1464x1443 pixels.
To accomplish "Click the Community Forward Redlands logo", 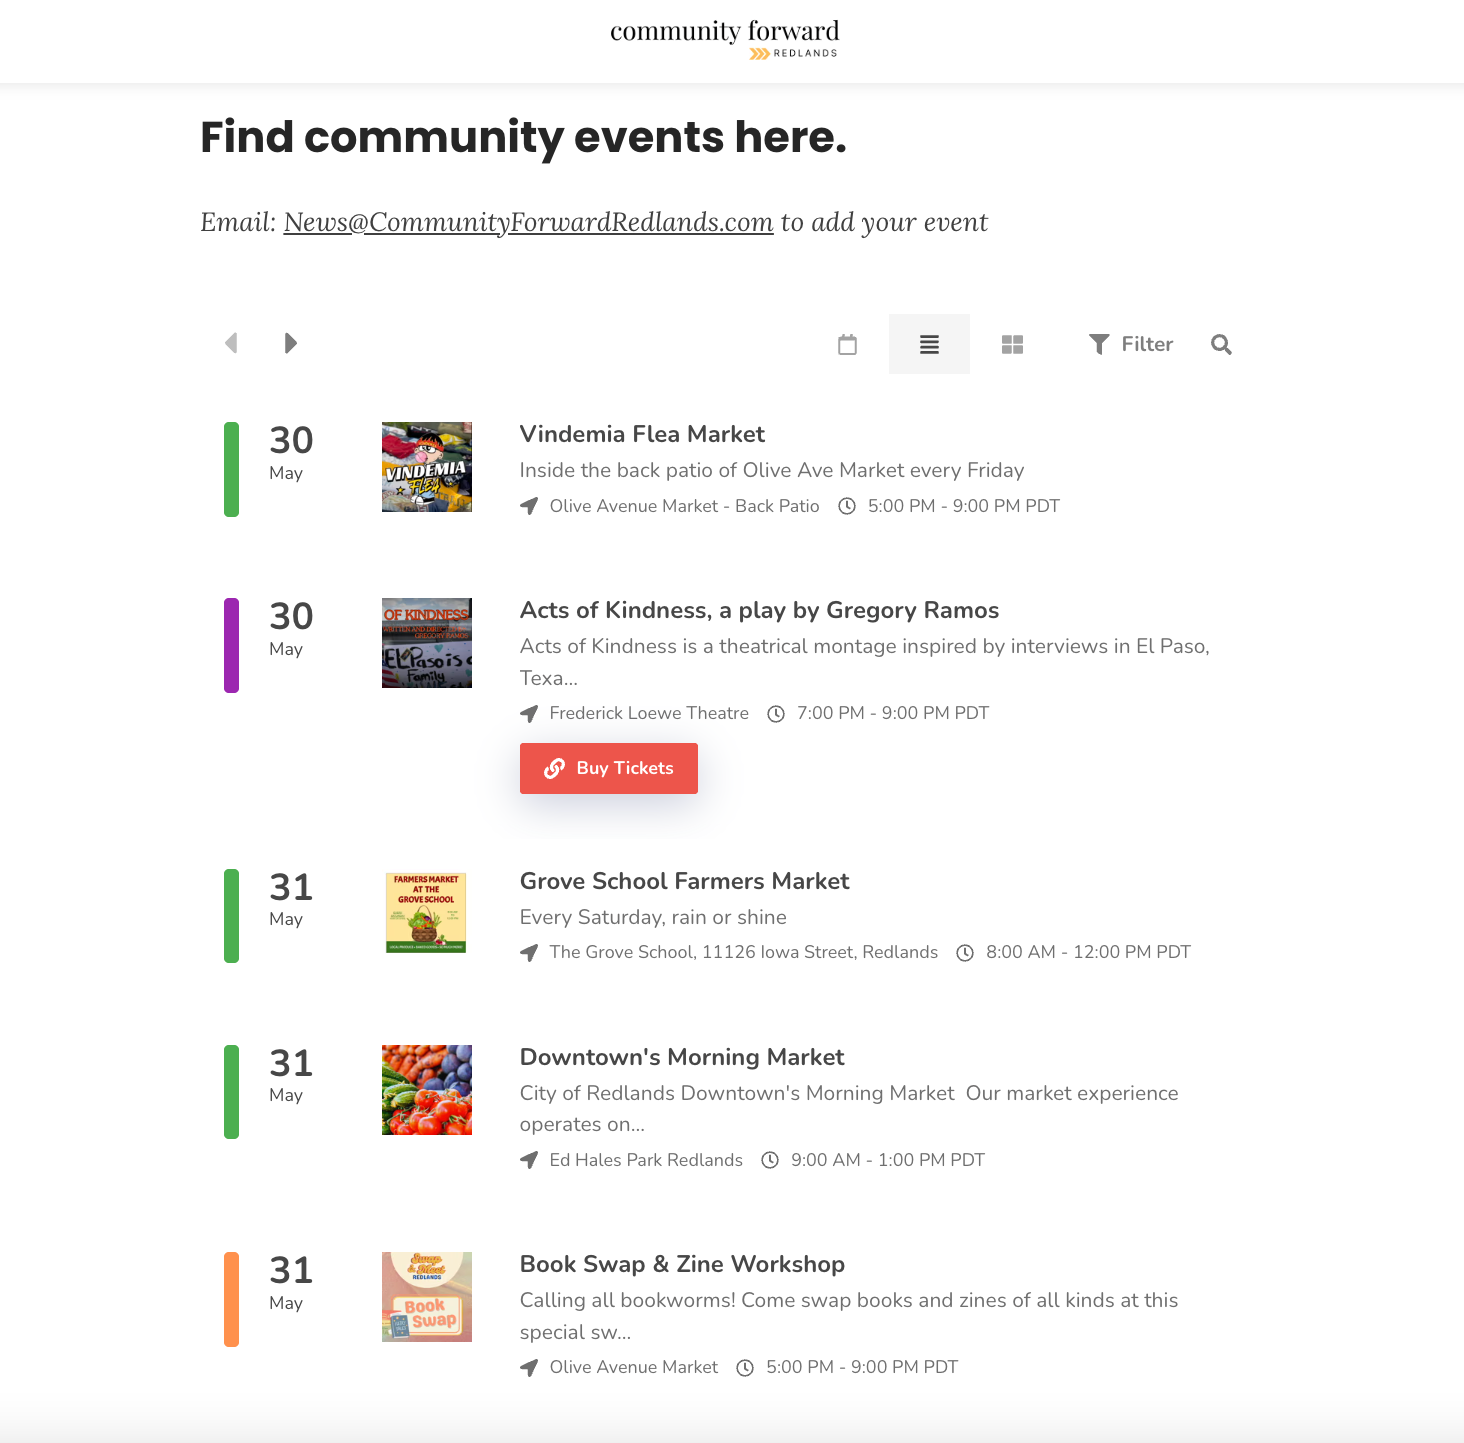I will pyautogui.click(x=725, y=39).
